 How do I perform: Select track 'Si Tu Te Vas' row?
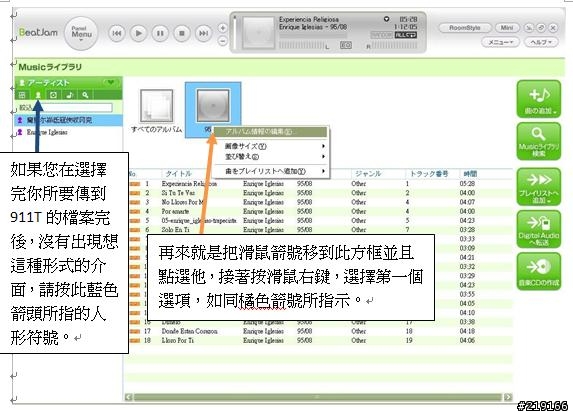[318, 193]
